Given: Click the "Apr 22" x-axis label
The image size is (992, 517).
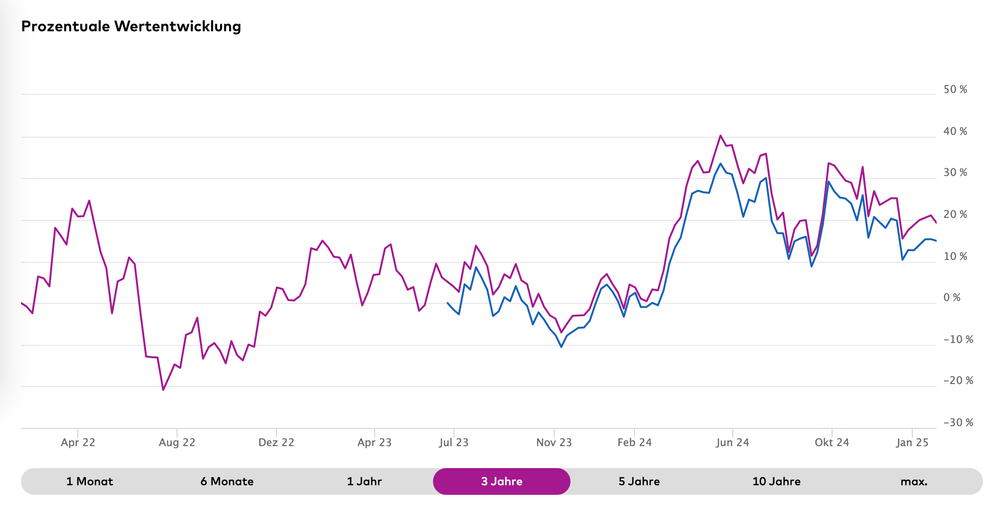Looking at the screenshot, I should [78, 442].
